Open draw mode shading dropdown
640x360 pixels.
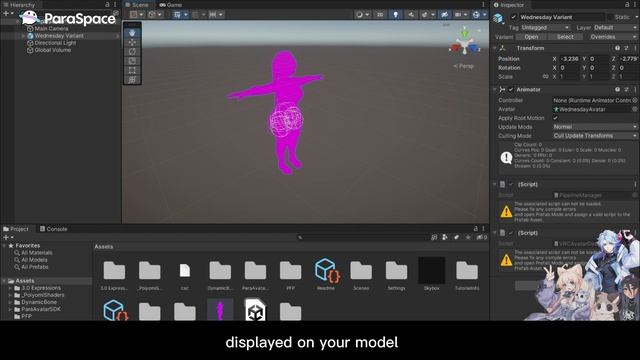pyautogui.click(x=362, y=15)
